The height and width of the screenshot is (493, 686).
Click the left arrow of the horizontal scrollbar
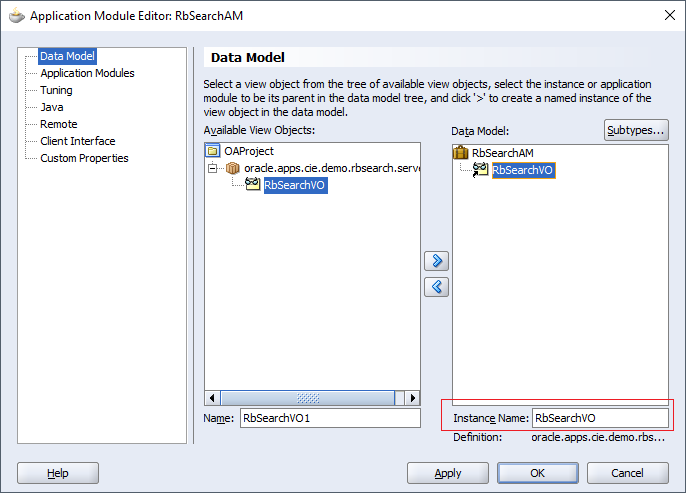point(213,398)
